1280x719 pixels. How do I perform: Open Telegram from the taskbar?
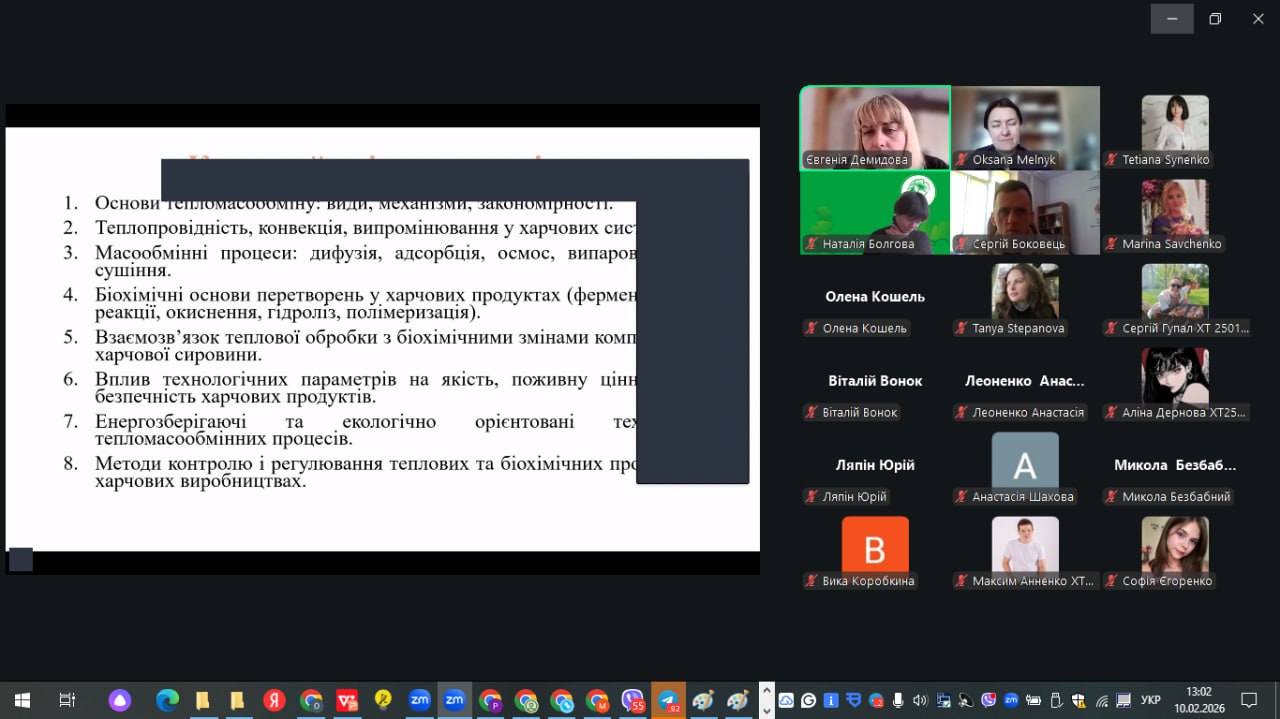pos(667,700)
